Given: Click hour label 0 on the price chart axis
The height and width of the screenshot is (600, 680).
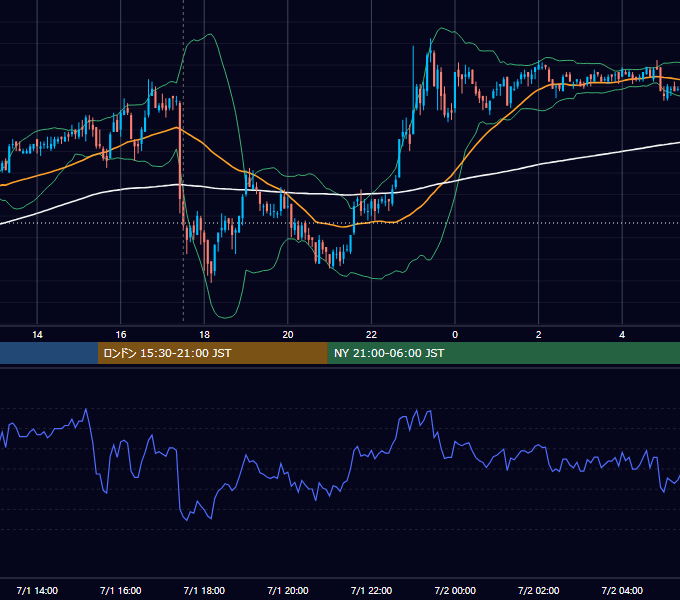Looking at the screenshot, I should tap(455, 335).
